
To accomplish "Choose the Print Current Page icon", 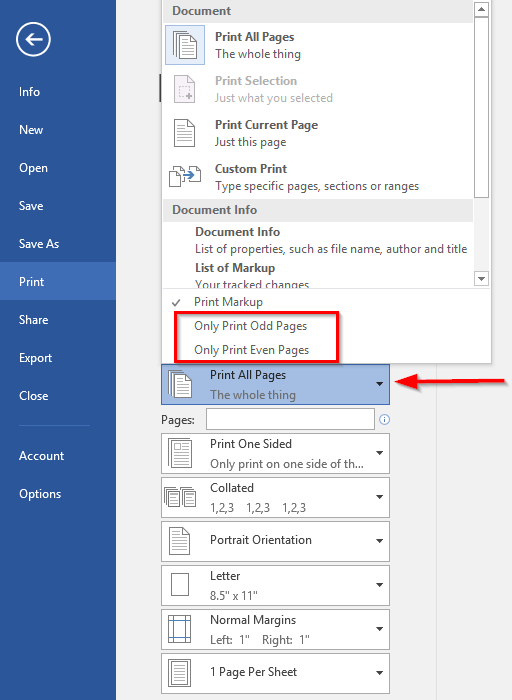I will pyautogui.click(x=184, y=133).
